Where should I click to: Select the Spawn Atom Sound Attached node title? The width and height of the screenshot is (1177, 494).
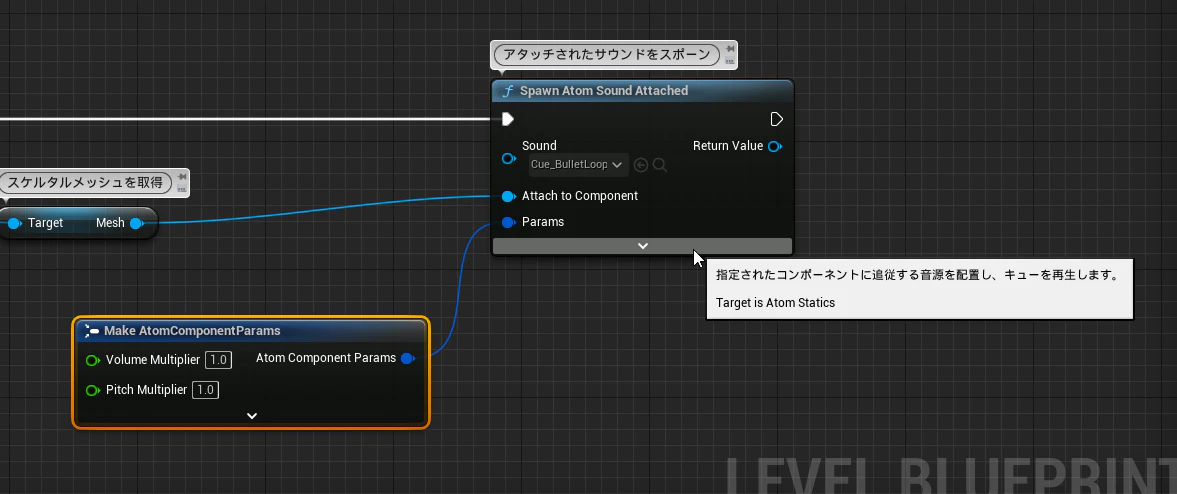pos(604,90)
